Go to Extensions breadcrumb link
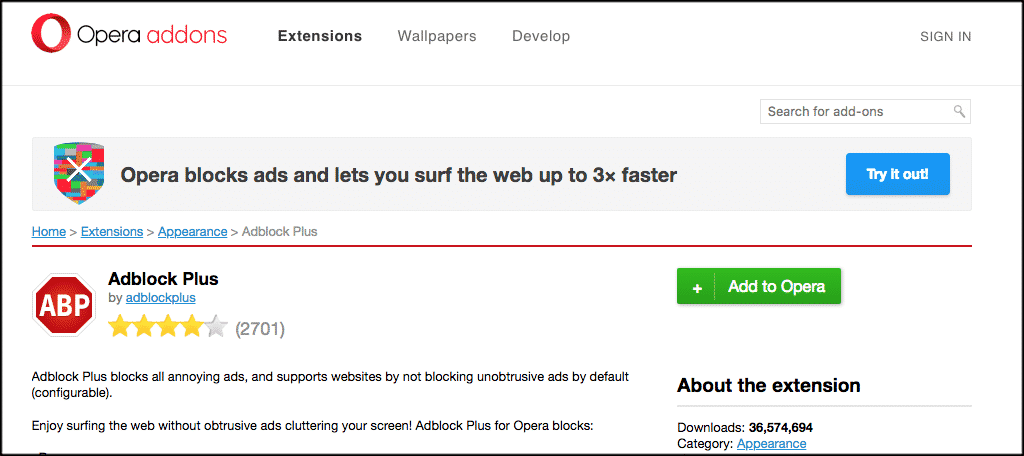This screenshot has height=456, width=1024. pyautogui.click(x=112, y=231)
